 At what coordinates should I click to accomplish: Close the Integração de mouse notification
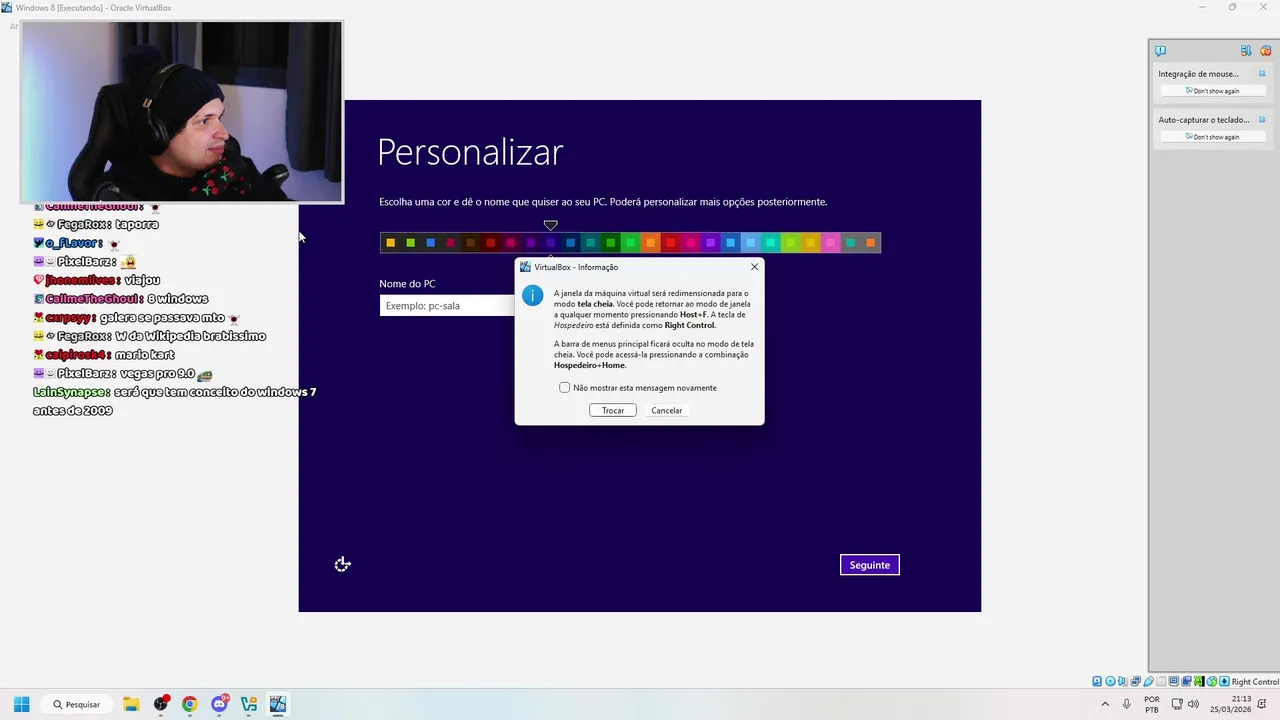click(1262, 73)
